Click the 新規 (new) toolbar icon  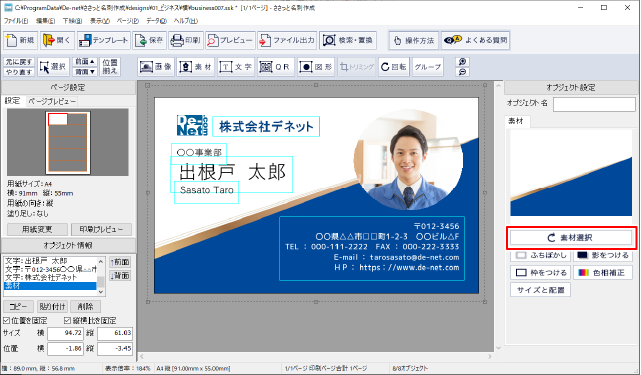click(x=21, y=40)
